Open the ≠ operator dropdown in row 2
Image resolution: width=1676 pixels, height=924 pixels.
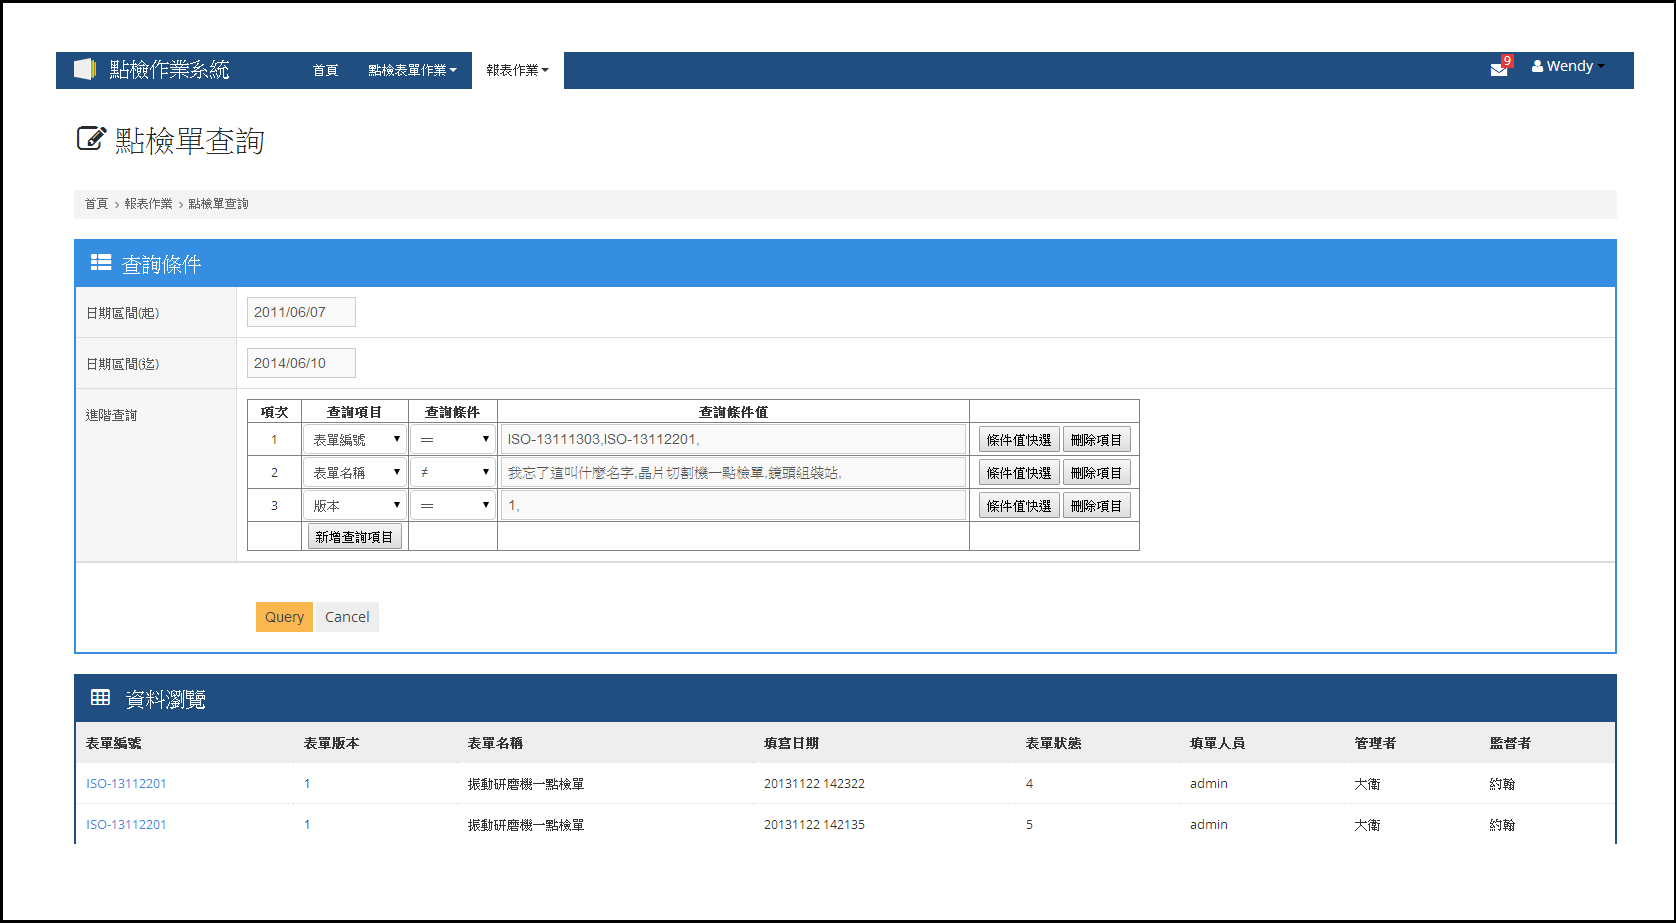pyautogui.click(x=453, y=471)
